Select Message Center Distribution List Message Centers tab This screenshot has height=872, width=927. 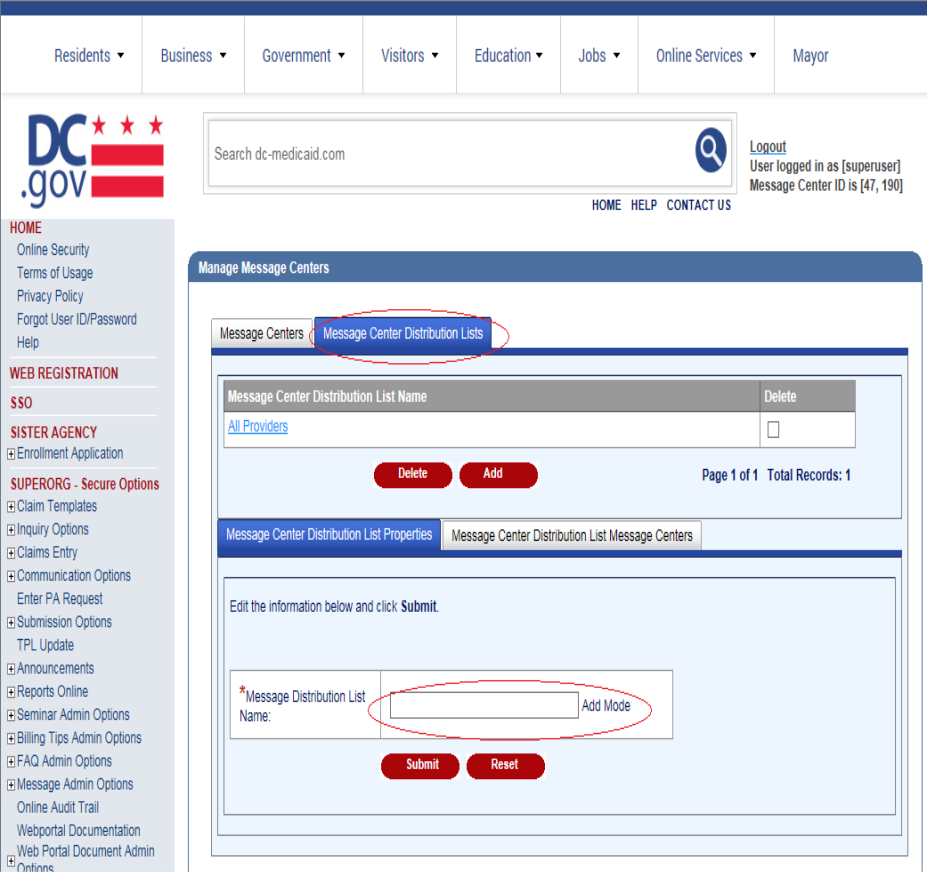[572, 536]
